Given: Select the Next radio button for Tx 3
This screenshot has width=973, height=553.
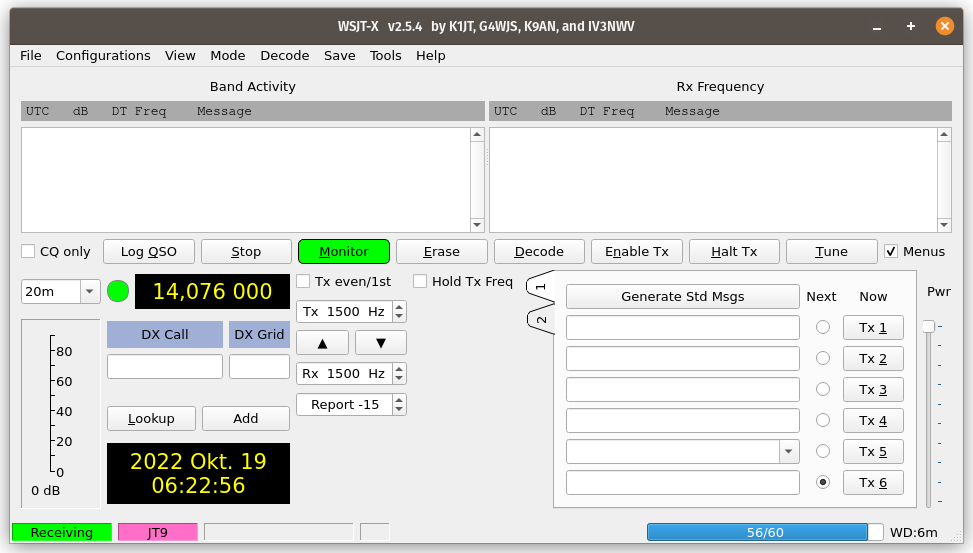Looking at the screenshot, I should point(823,389).
